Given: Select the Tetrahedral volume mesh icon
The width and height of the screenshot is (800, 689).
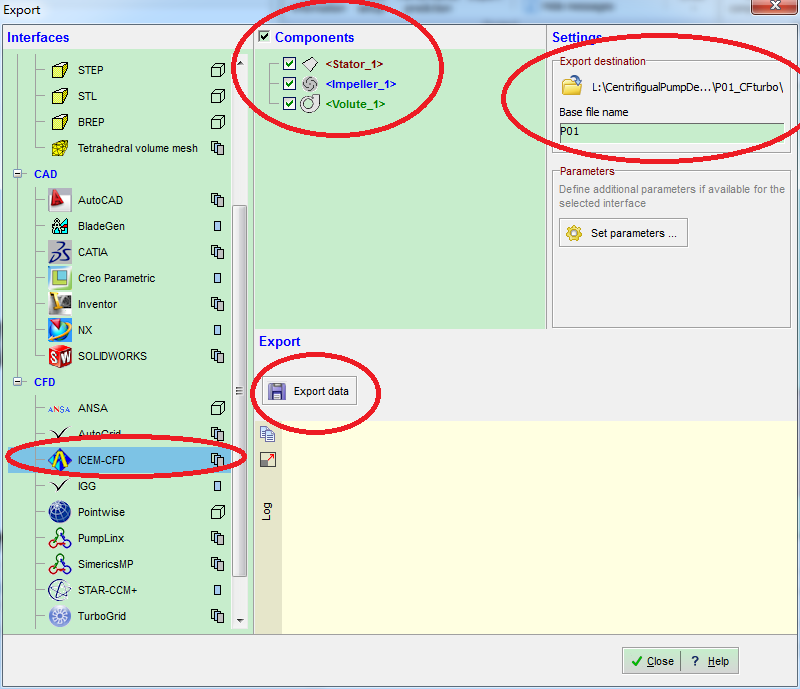Looking at the screenshot, I should (x=60, y=148).
